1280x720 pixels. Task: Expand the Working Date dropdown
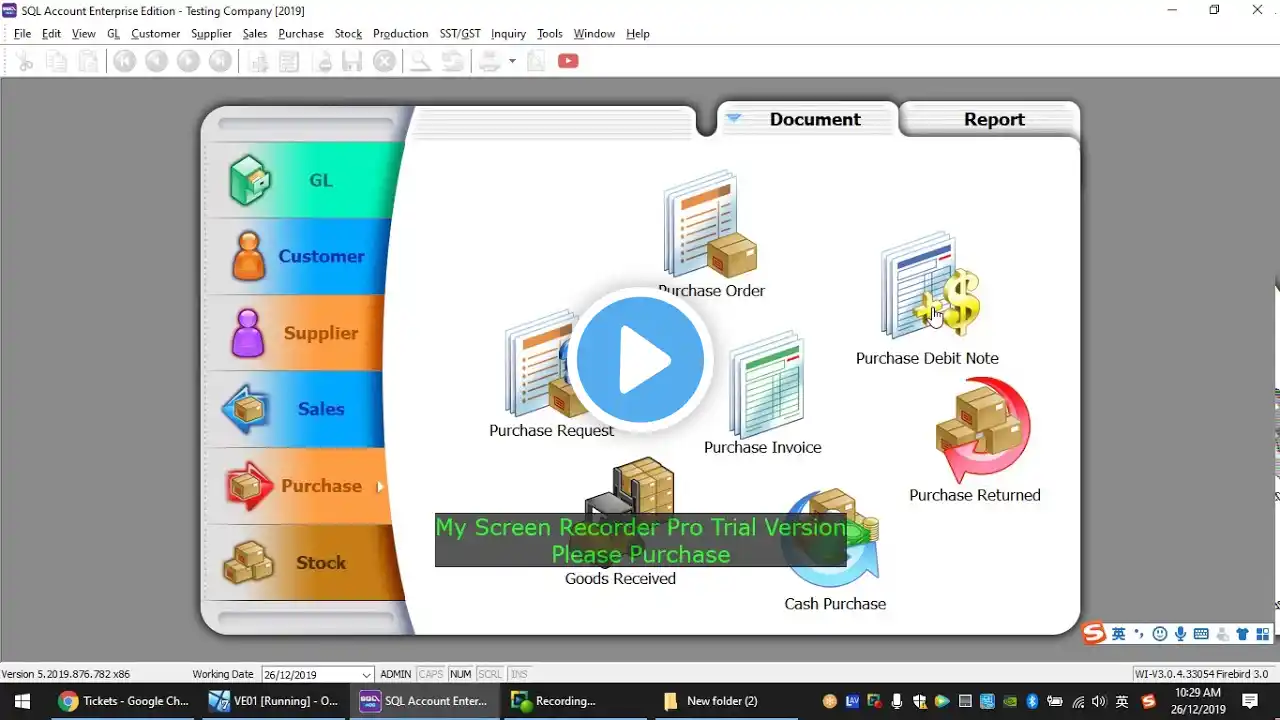coord(367,675)
